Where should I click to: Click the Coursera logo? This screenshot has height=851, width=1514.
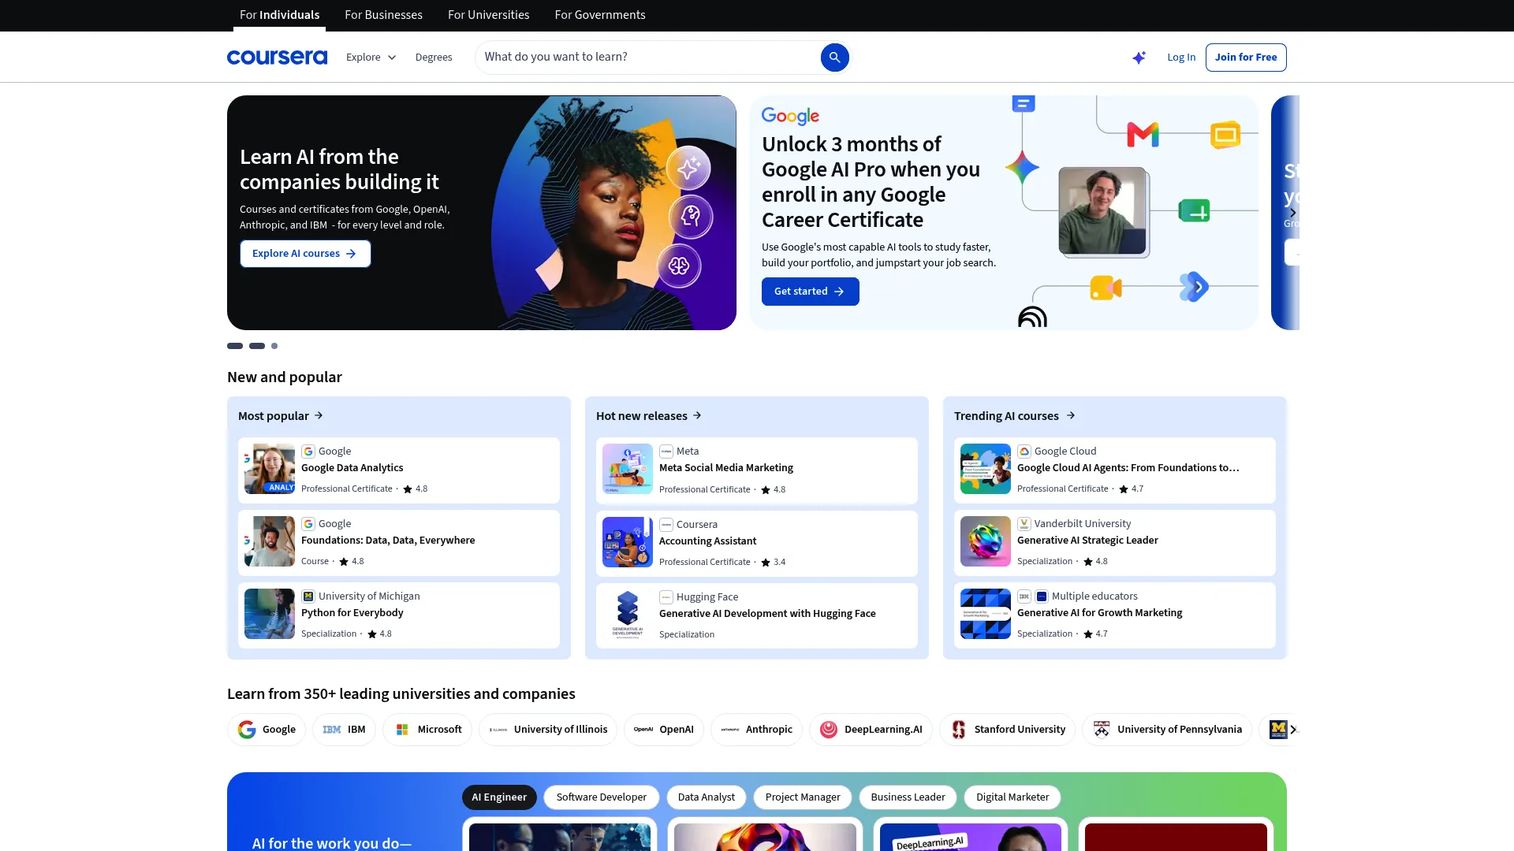[x=277, y=57]
